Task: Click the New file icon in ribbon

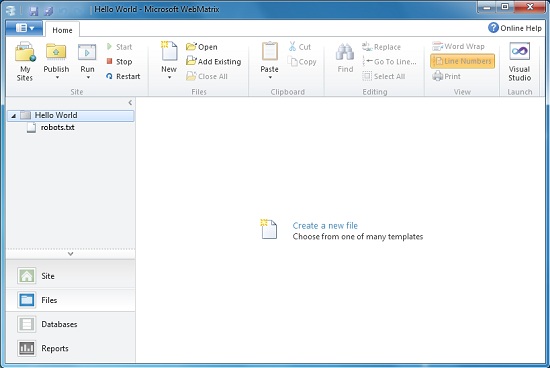Action: (169, 51)
